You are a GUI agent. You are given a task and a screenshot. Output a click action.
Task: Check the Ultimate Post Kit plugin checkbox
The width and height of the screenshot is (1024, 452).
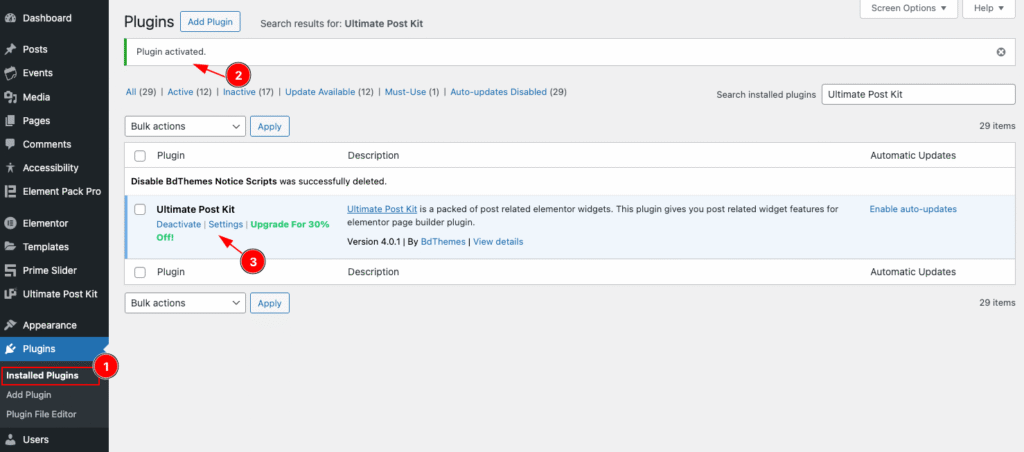pos(140,209)
